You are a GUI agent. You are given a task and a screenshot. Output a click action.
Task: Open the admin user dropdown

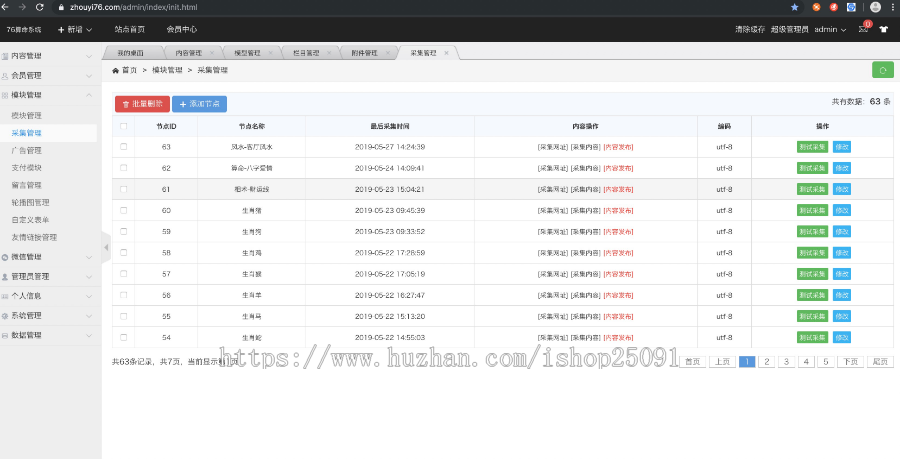[830, 29]
